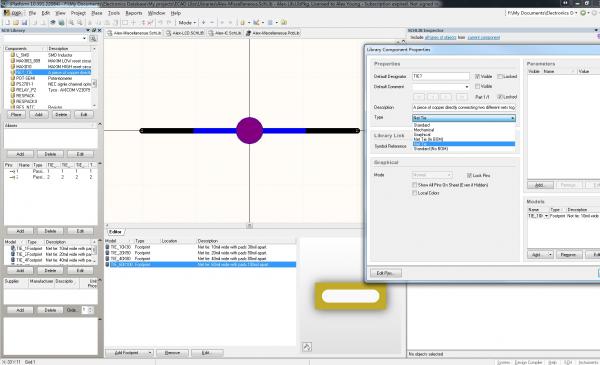Click the POT-SEMI component icon

(x=13, y=78)
